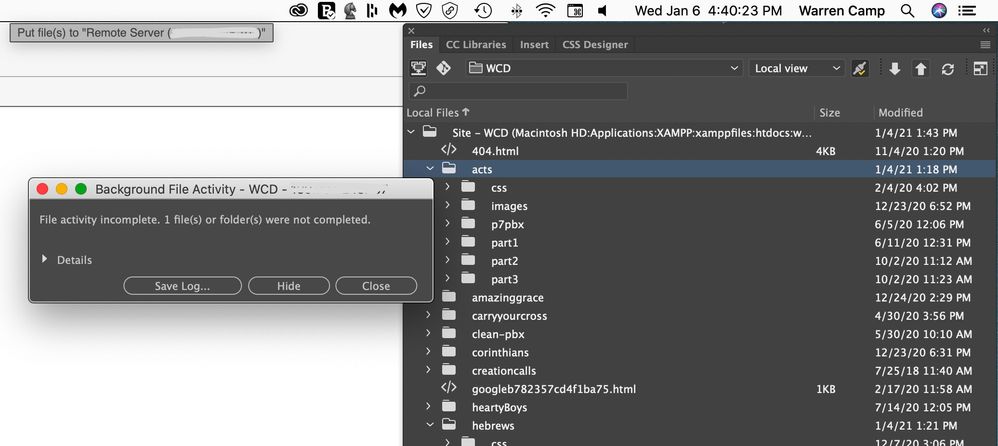Open the Creative Cloud menu bar icon
This screenshot has height=446, width=998.
coord(299,10)
